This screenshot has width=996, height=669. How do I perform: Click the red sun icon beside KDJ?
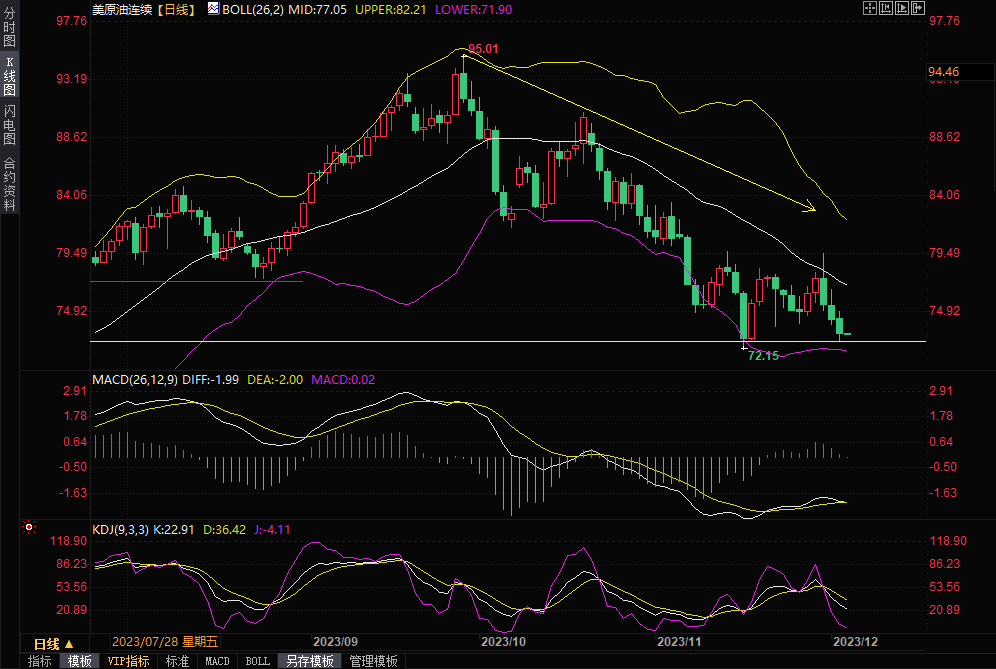29,526
